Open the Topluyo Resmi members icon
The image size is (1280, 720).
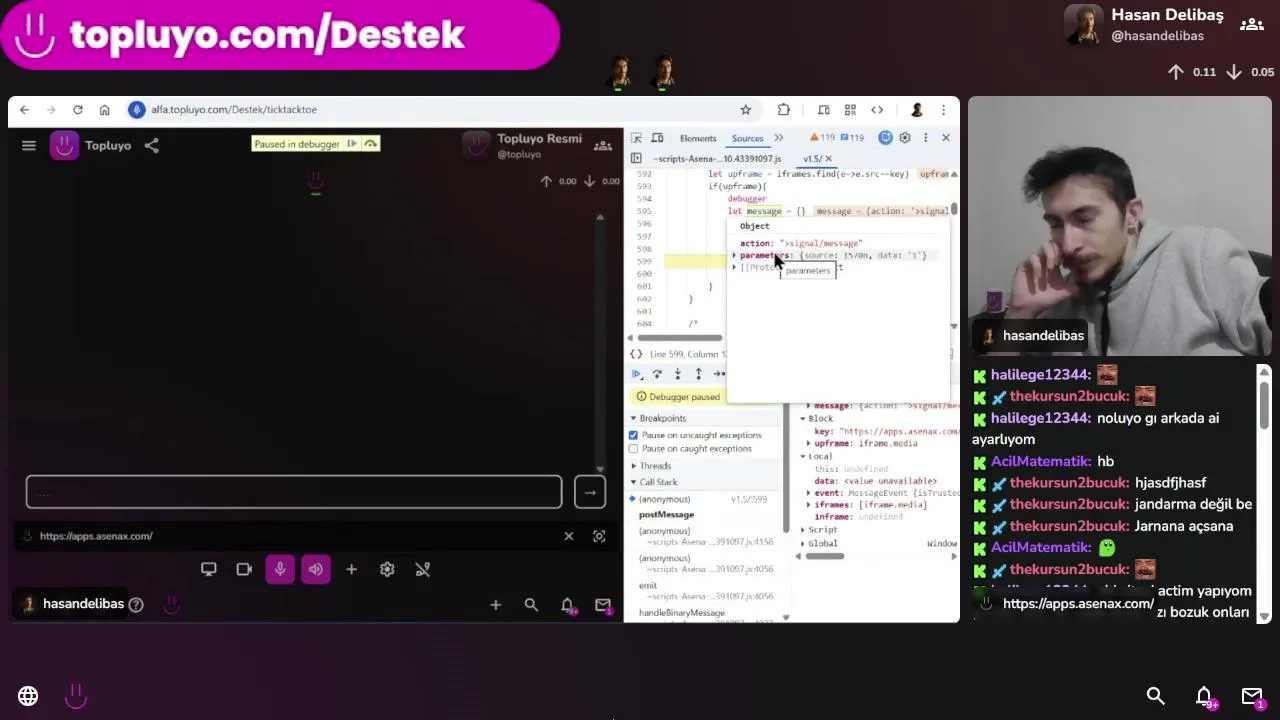pos(603,146)
